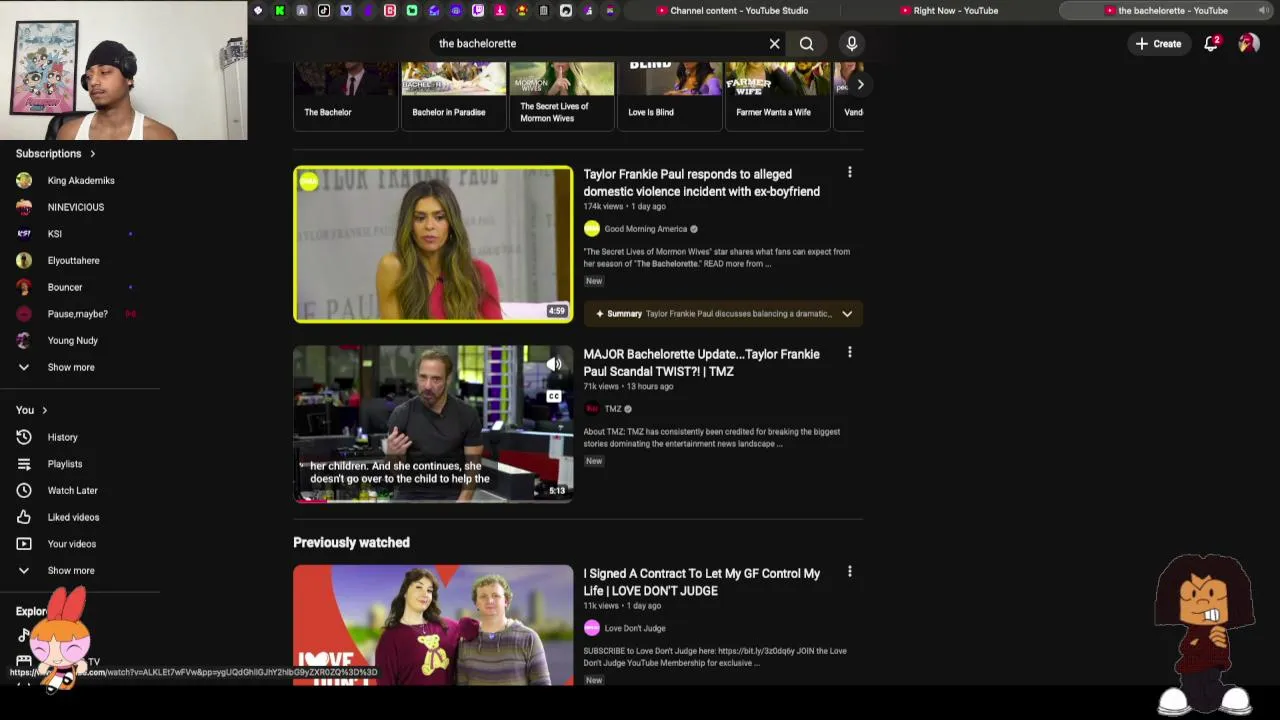Select Bachelor in Paradise chip
The width and height of the screenshot is (1280, 720).
[x=453, y=95]
